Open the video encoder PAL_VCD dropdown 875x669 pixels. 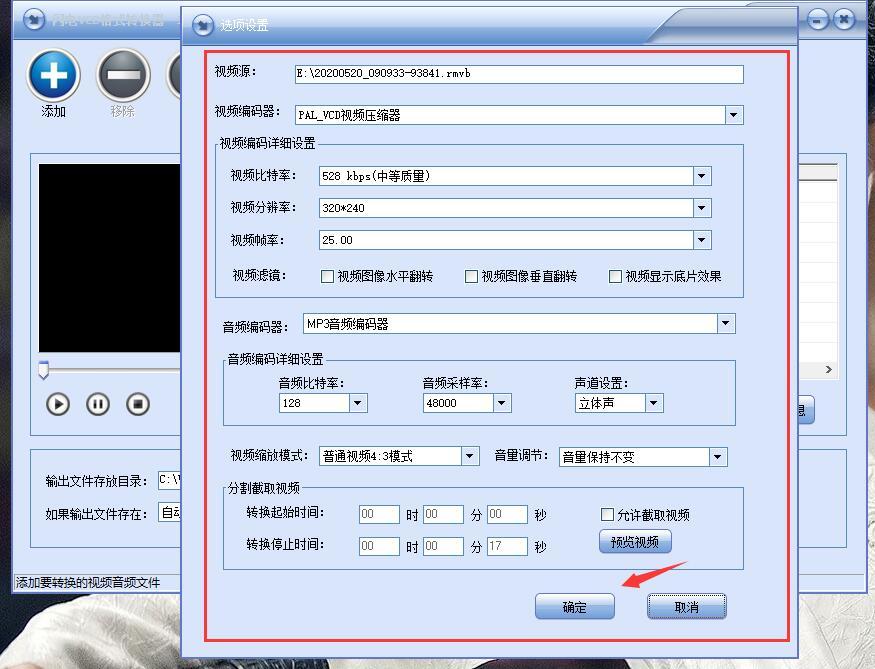(734, 115)
